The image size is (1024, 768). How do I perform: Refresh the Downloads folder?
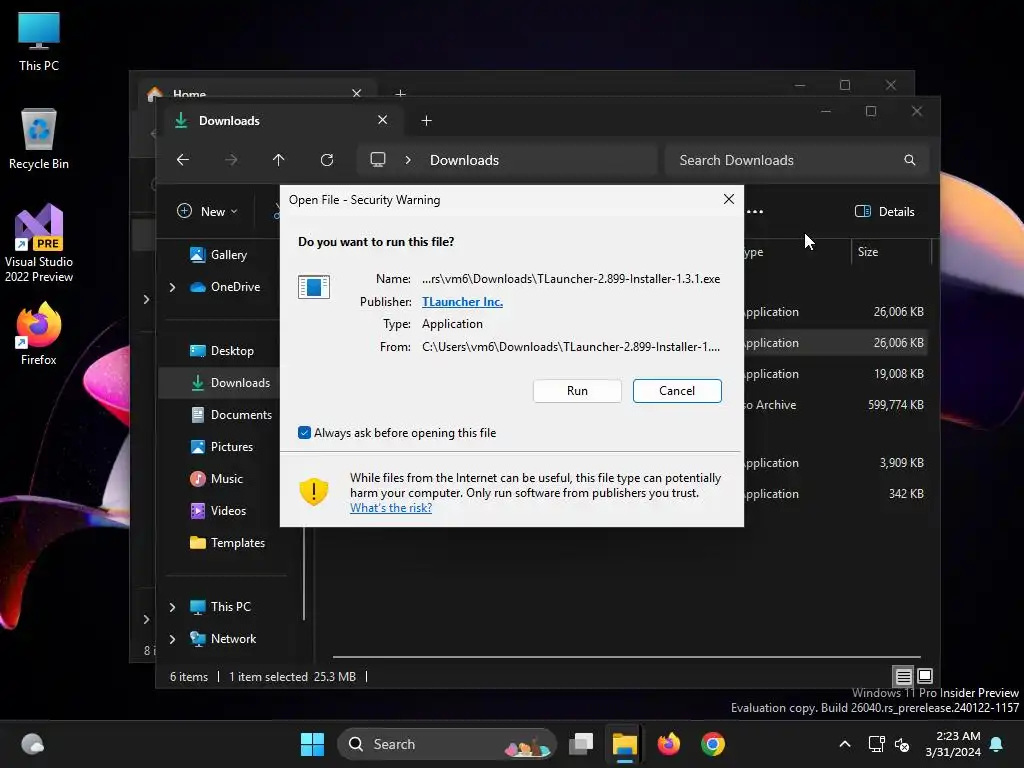tap(327, 160)
